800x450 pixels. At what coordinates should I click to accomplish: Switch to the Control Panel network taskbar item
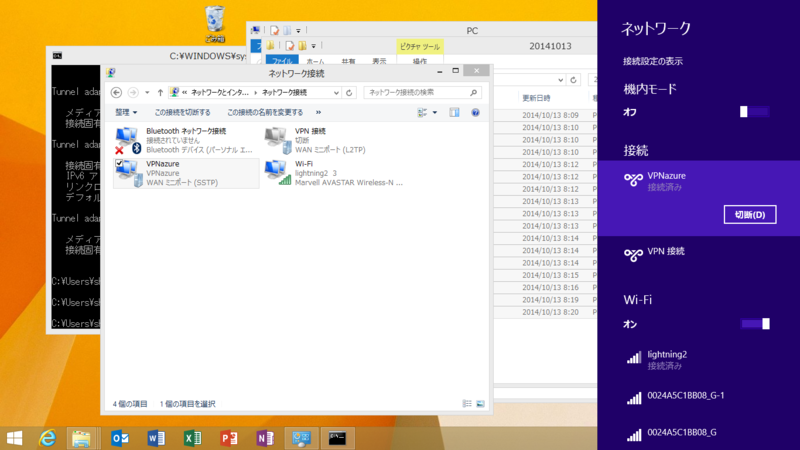point(301,438)
